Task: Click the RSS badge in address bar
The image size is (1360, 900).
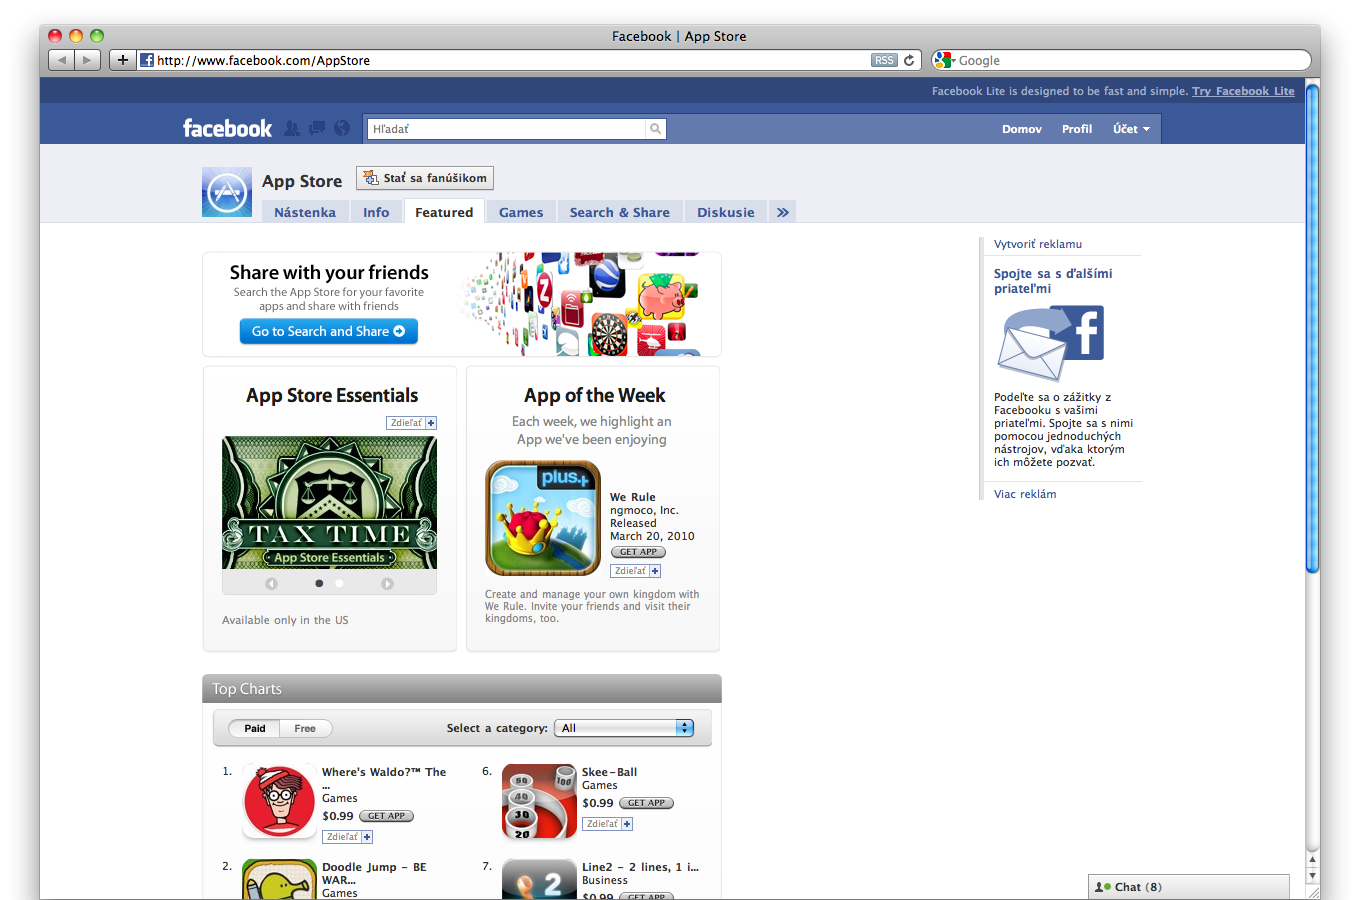Action: [884, 60]
